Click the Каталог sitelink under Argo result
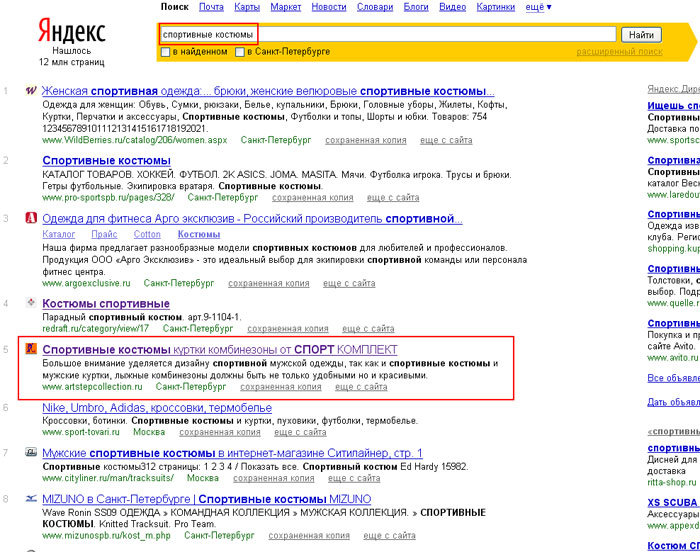Image resolution: width=700 pixels, height=552 pixels. (58, 234)
